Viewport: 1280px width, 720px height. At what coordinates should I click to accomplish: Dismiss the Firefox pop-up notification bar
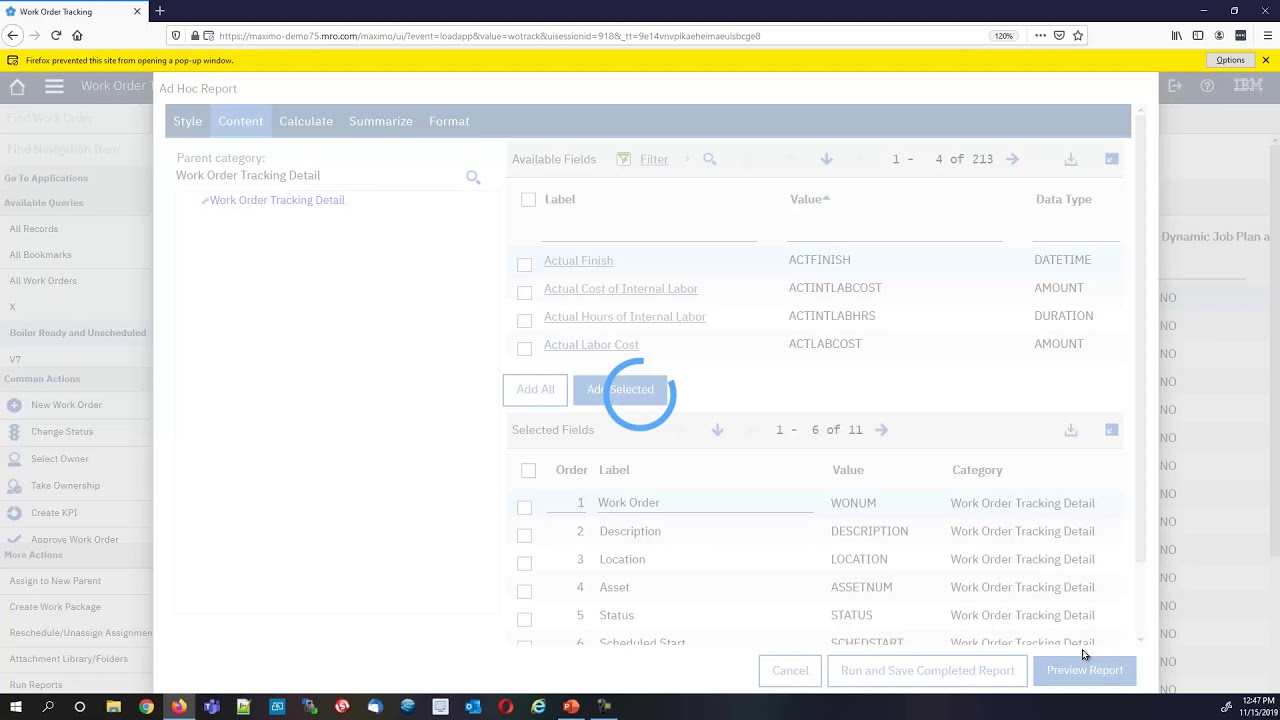[x=1266, y=60]
